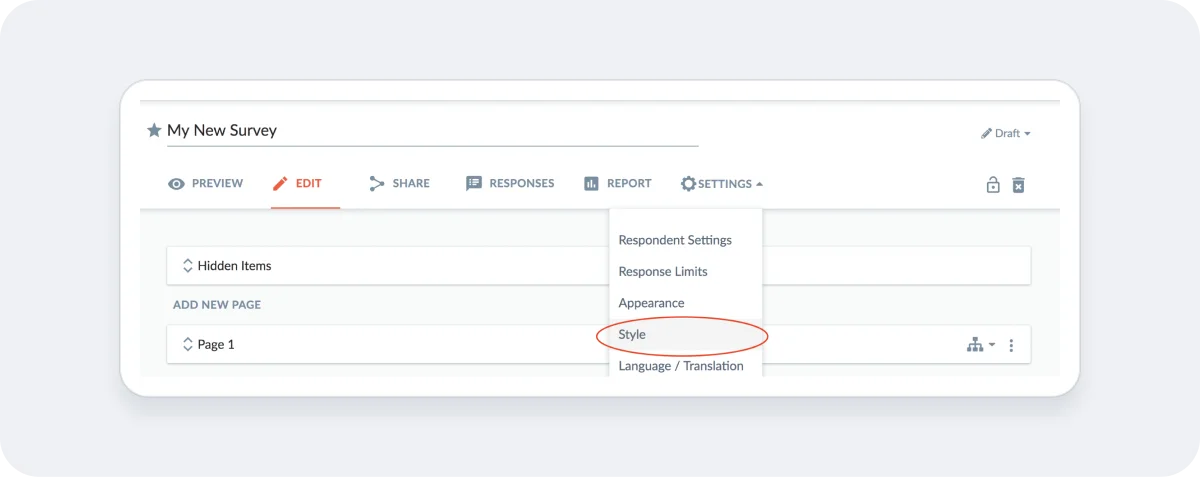Click the star icon beside My New Survey
Screen dimensions: 1200x477
pos(154,131)
